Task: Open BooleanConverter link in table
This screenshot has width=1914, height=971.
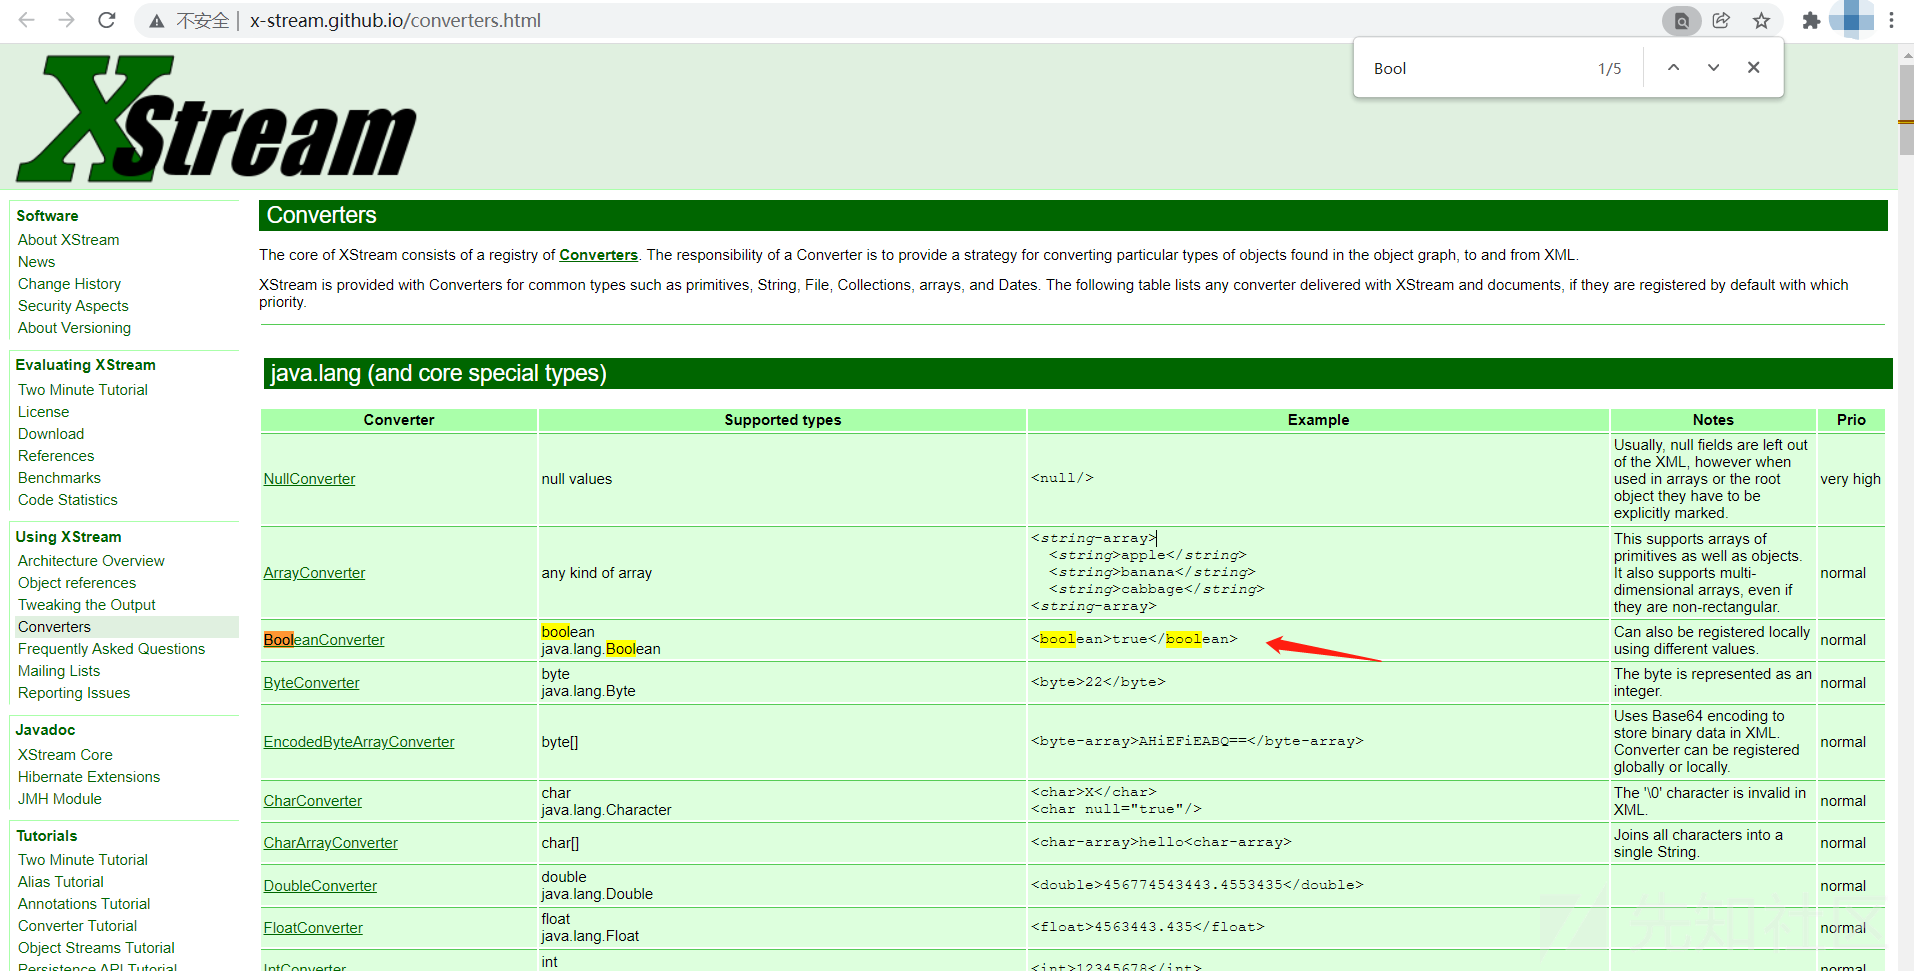Action: point(323,640)
